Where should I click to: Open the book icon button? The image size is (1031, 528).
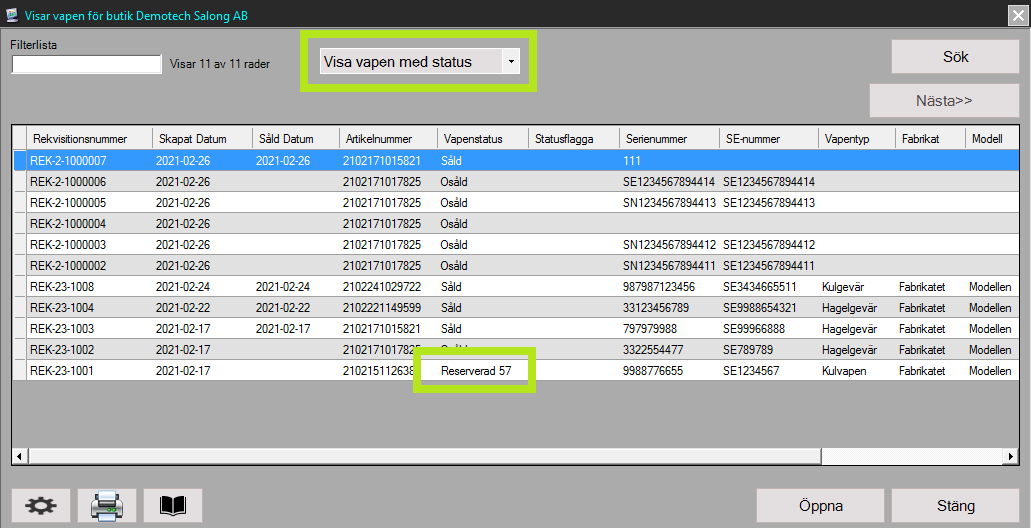click(173, 506)
